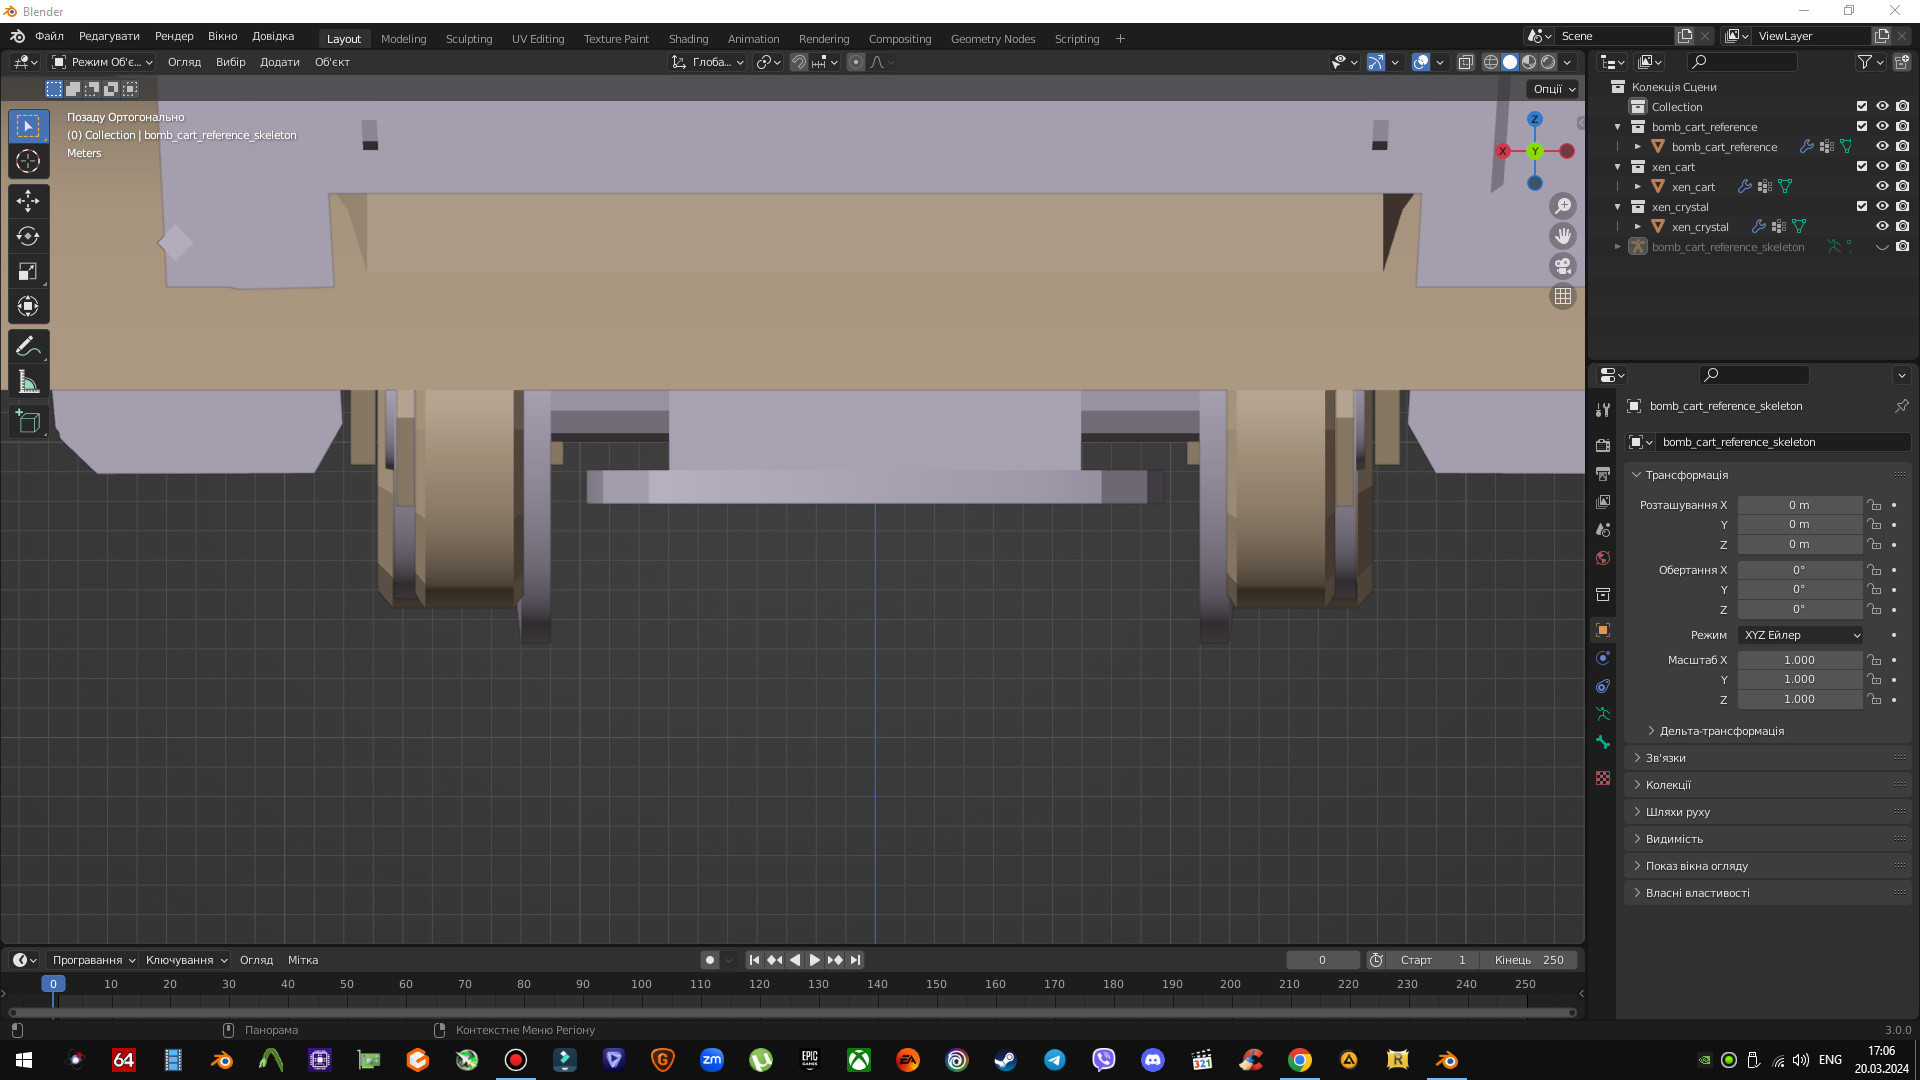This screenshot has height=1080, width=1920.
Task: Open the Режим XYZ Ейлер dropdown
Action: 1799,635
